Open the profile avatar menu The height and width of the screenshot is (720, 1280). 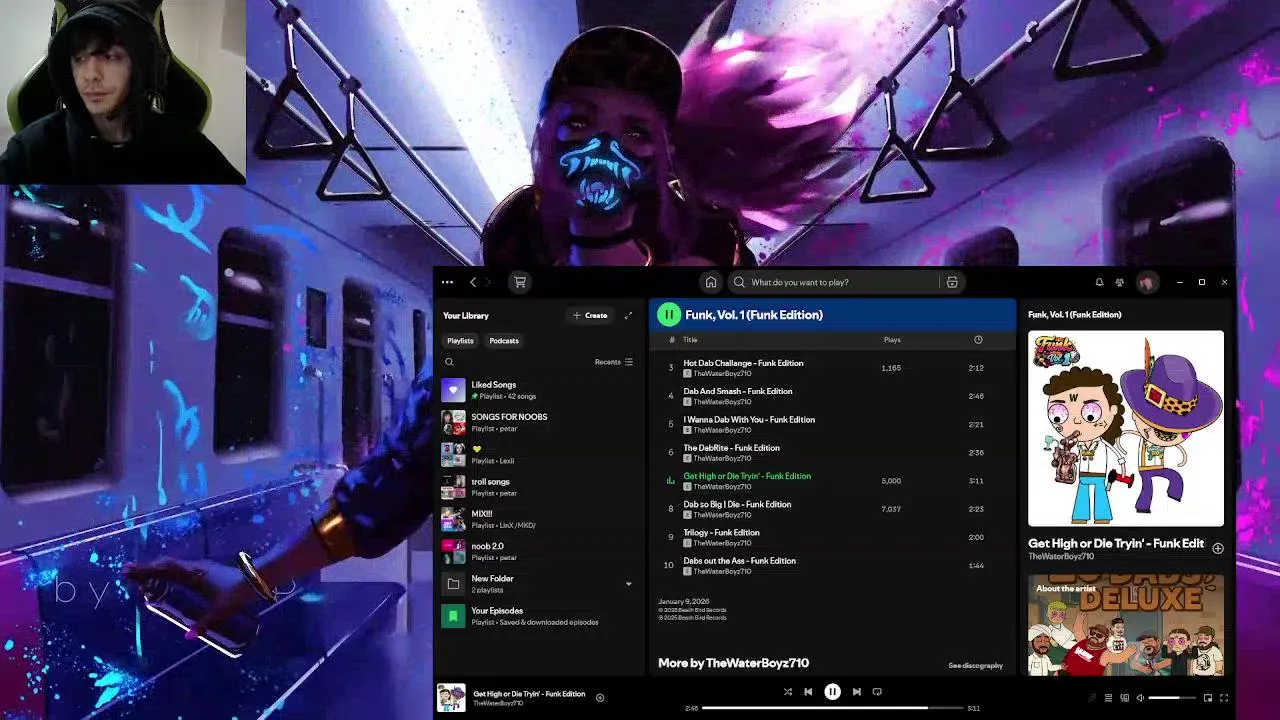click(1146, 282)
